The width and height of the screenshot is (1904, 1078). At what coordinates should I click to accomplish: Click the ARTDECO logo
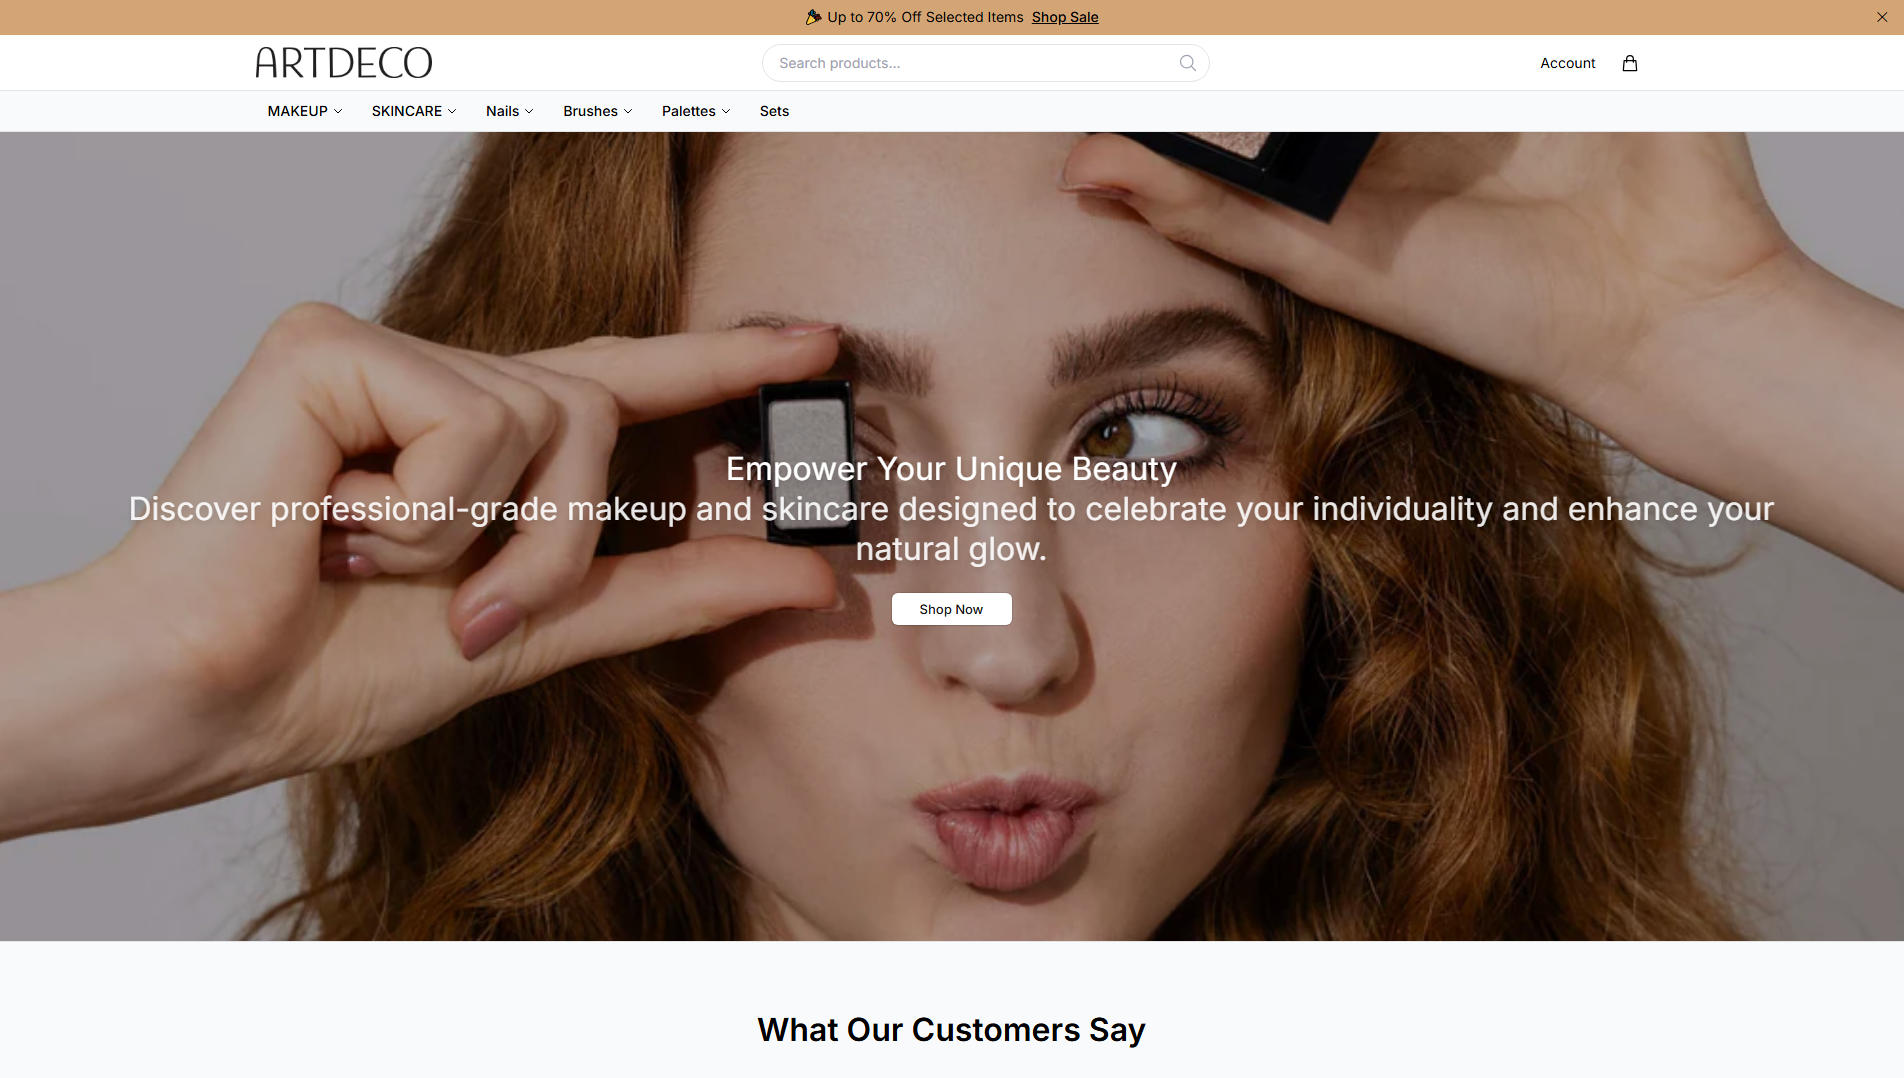344,63
